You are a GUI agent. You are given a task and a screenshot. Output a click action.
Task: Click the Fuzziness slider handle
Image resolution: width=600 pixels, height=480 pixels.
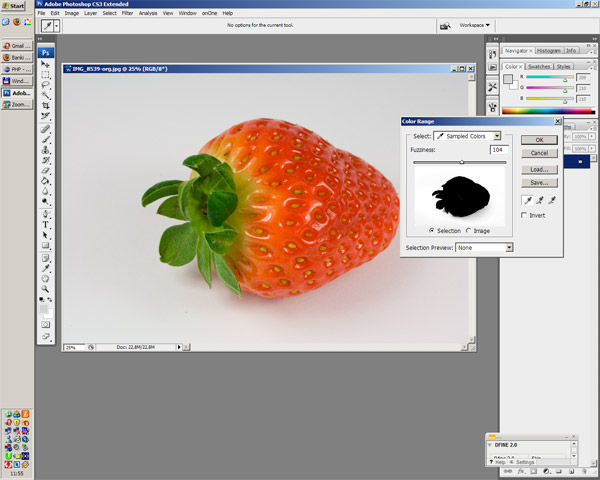click(461, 161)
